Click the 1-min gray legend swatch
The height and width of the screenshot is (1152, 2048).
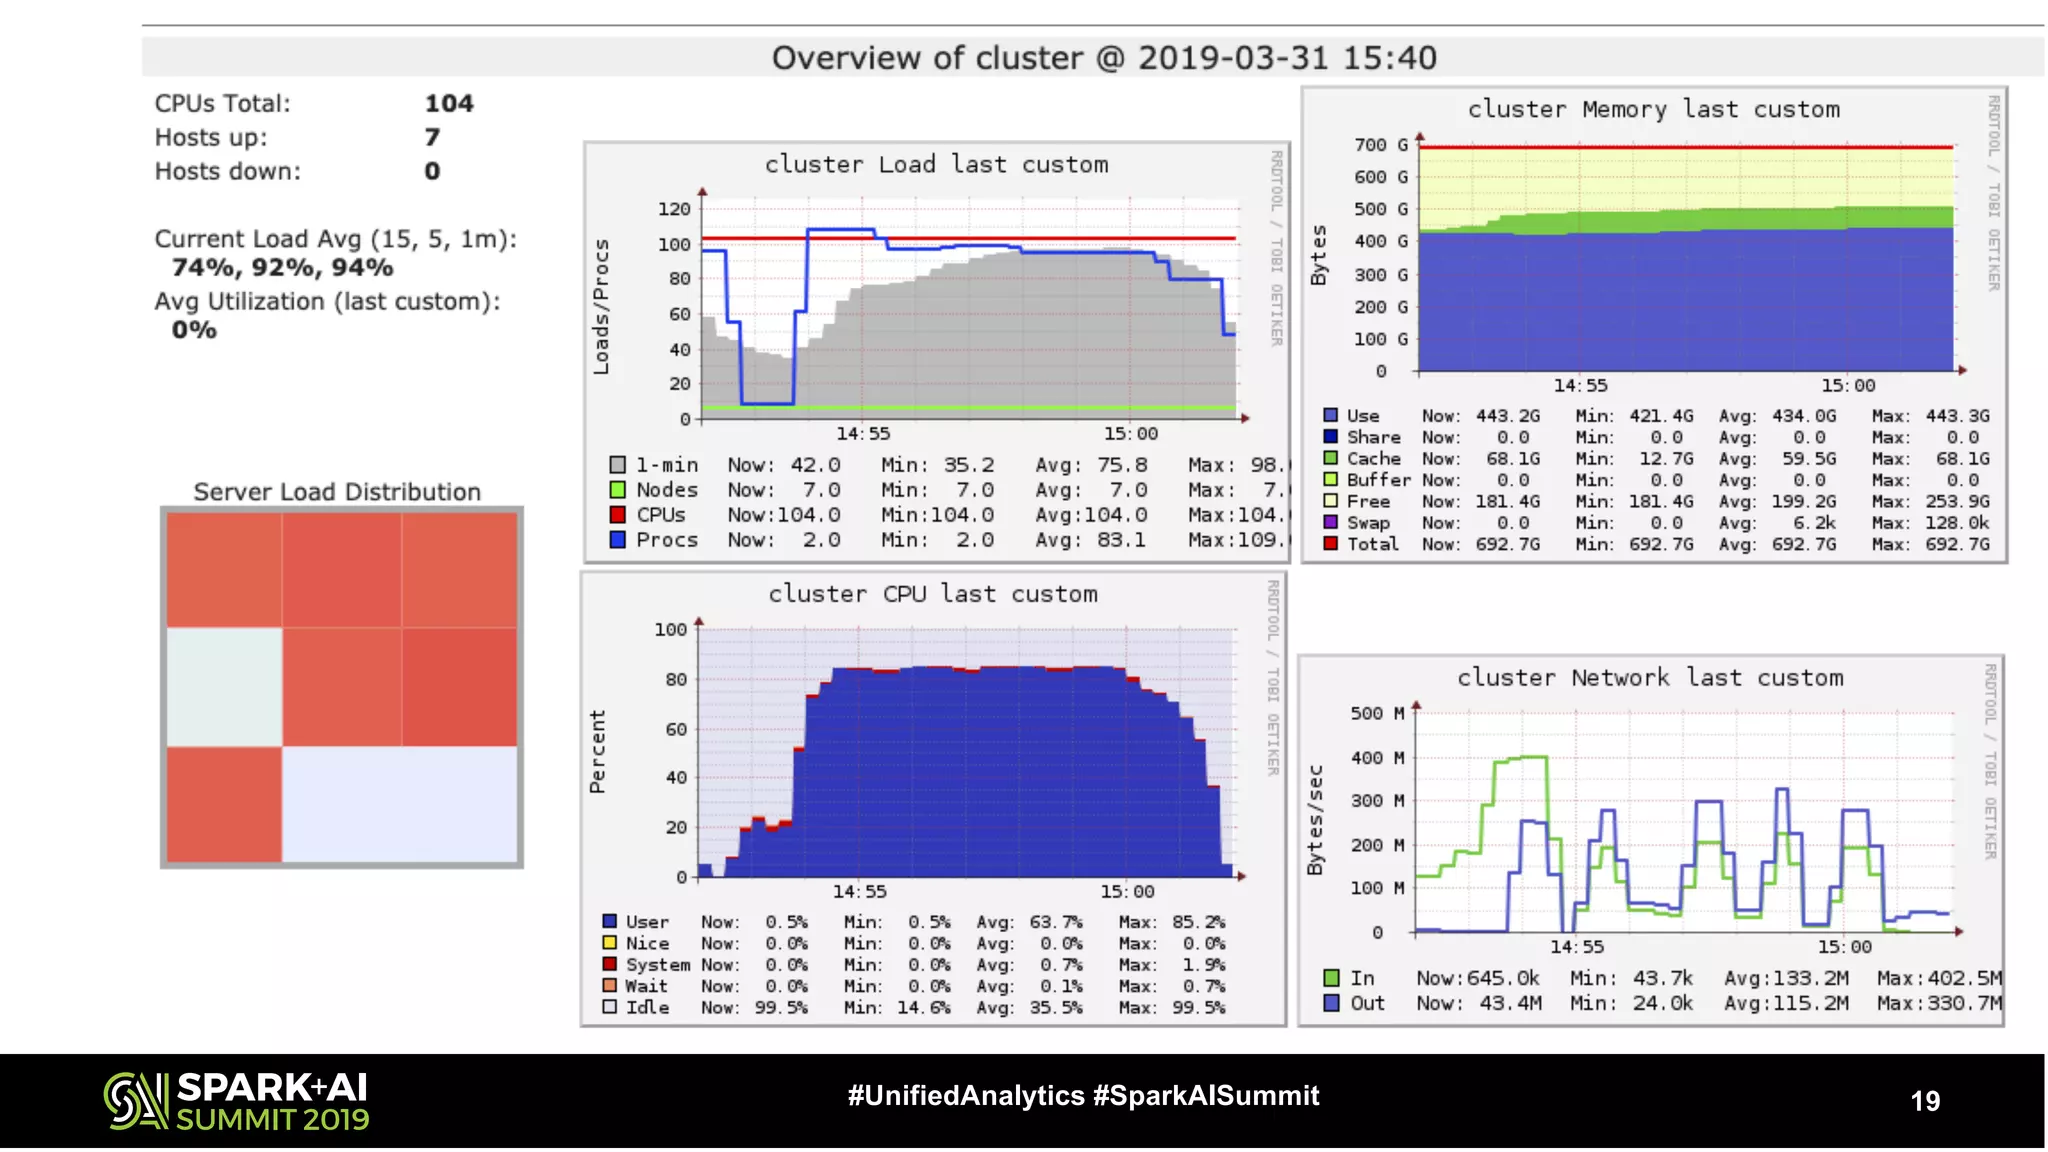(618, 465)
